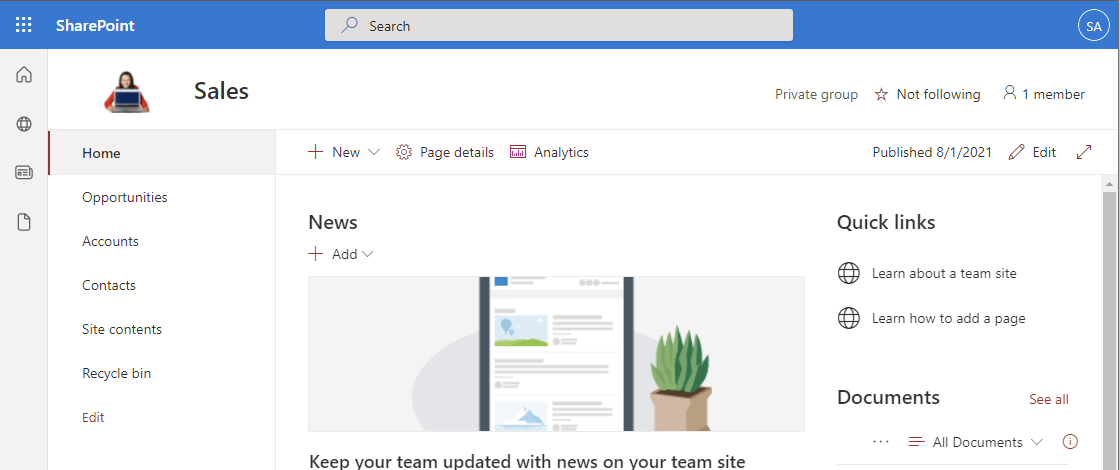Click the Home icon in left rail

tap(24, 75)
